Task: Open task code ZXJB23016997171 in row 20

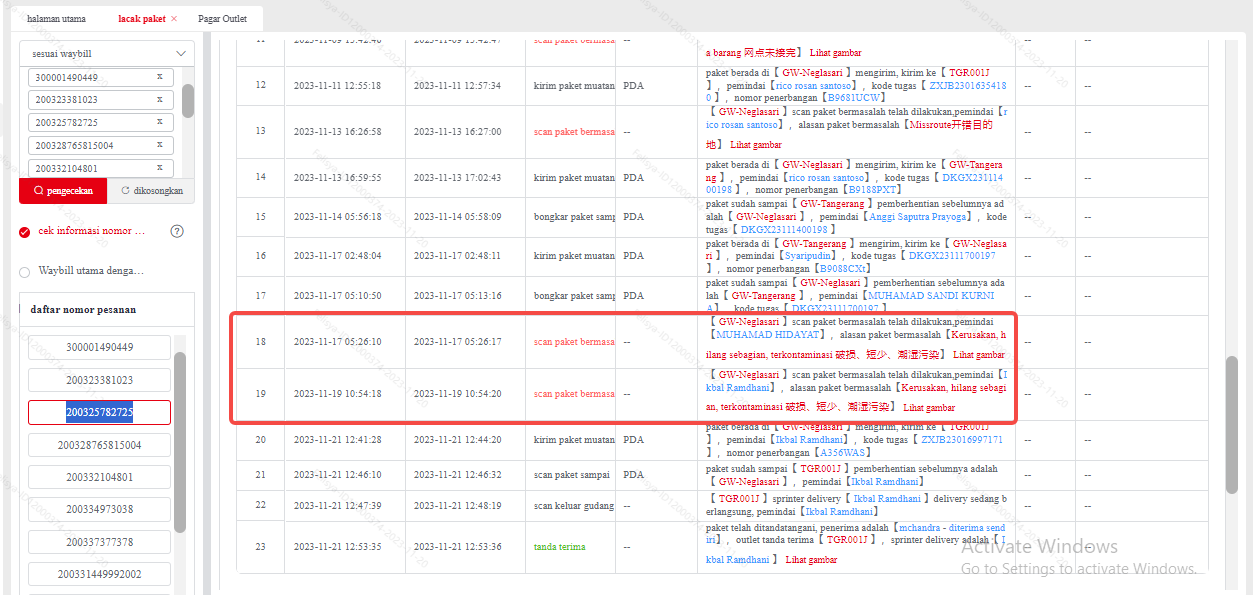Action: pyautogui.click(x=962, y=440)
